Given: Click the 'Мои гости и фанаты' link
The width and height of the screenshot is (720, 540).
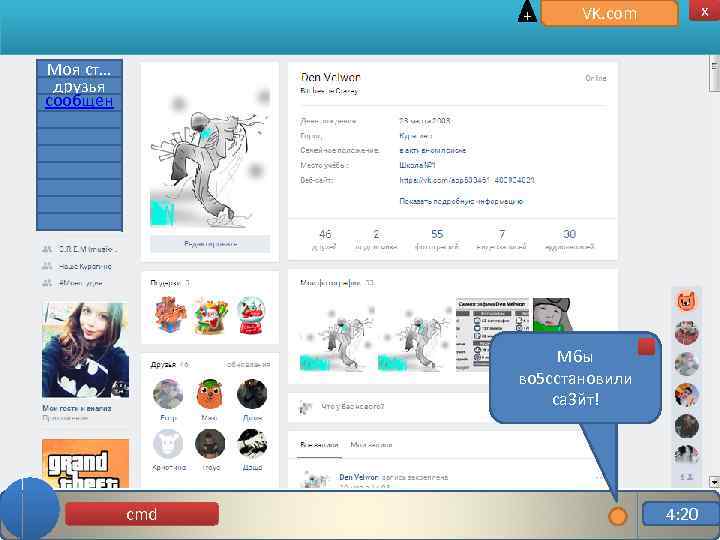Looking at the screenshot, I should [77, 408].
